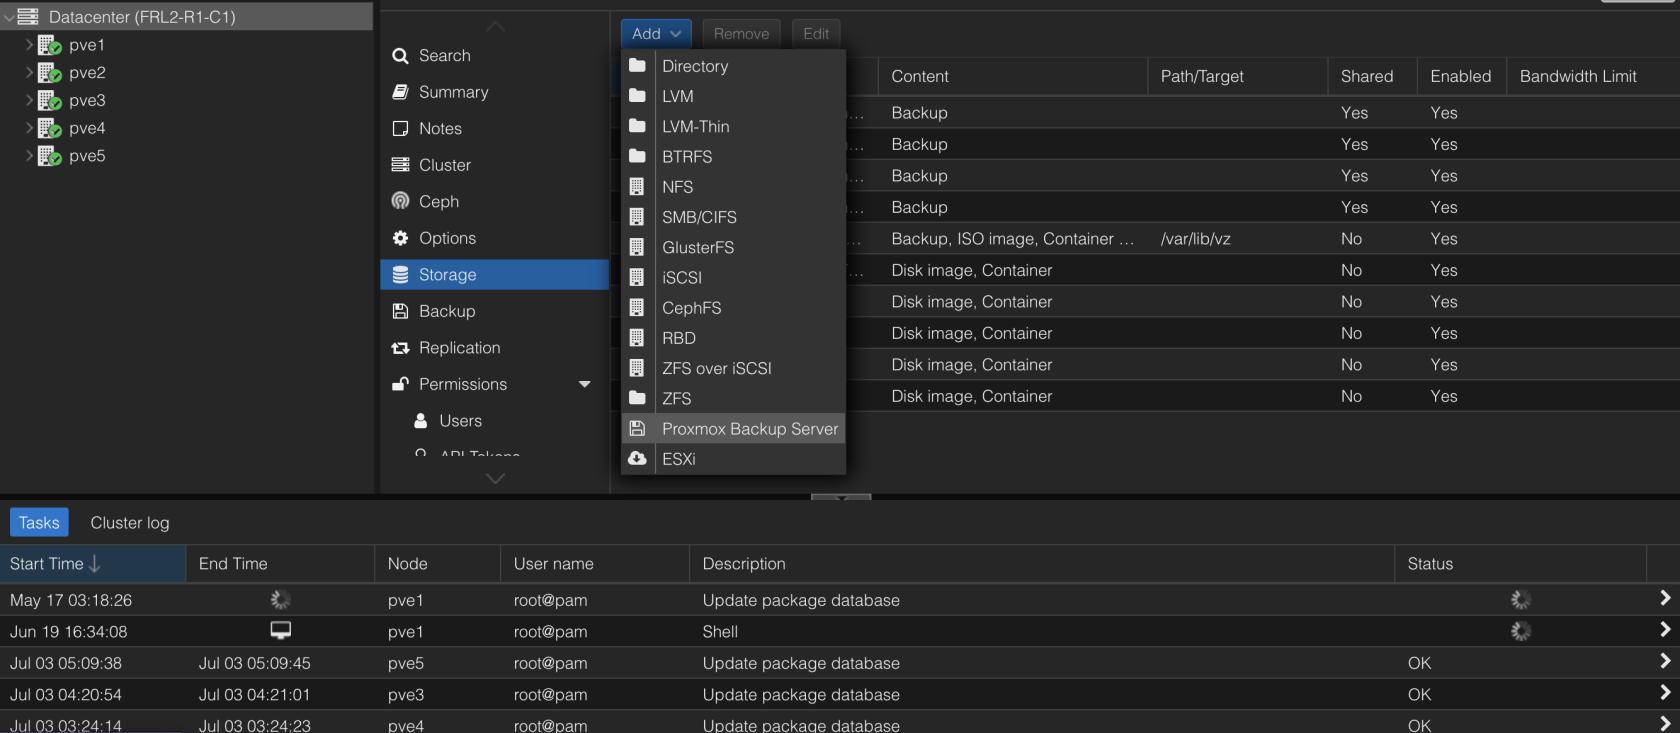Image resolution: width=1680 pixels, height=733 pixels.
Task: Expand the pve5 Update package task arrow
Action: pyautogui.click(x=1665, y=661)
